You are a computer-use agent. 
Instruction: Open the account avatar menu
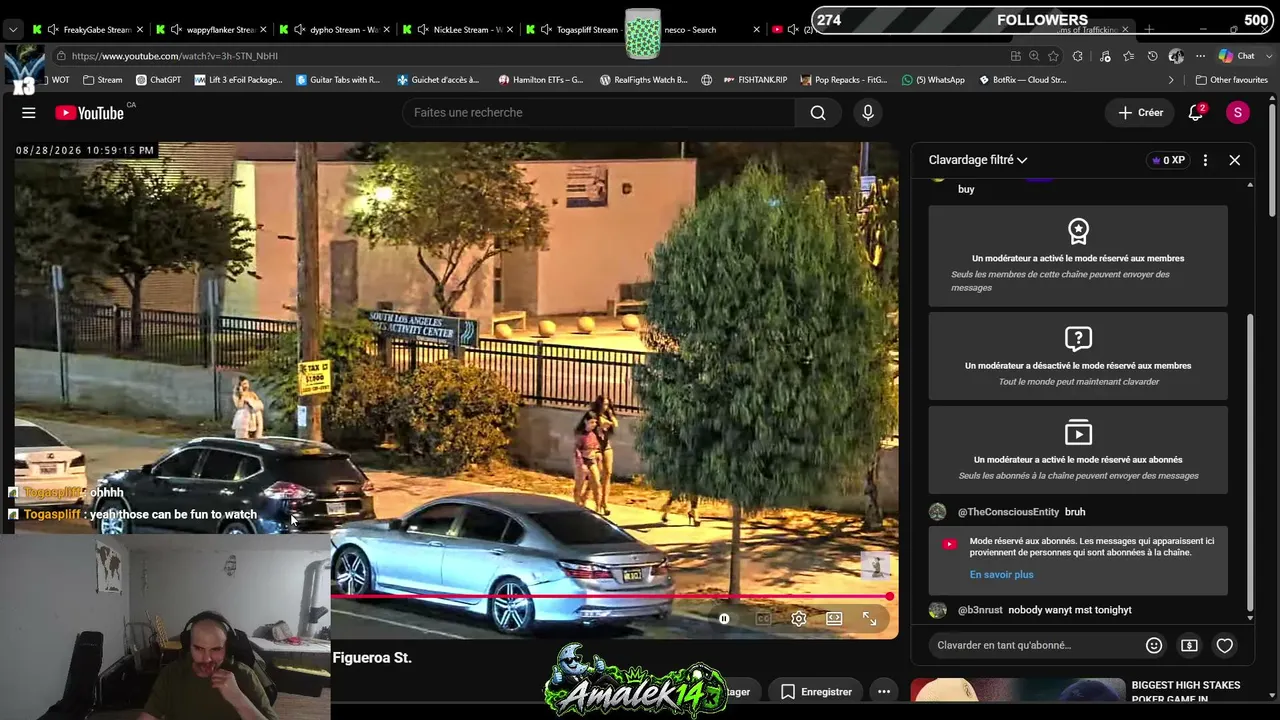pos(1237,113)
